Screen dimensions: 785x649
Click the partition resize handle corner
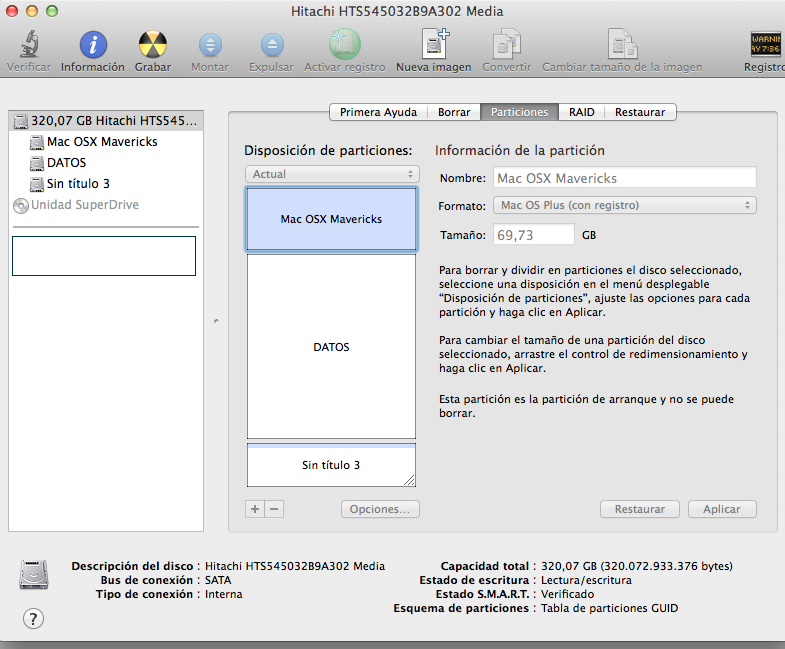pyautogui.click(x=410, y=481)
